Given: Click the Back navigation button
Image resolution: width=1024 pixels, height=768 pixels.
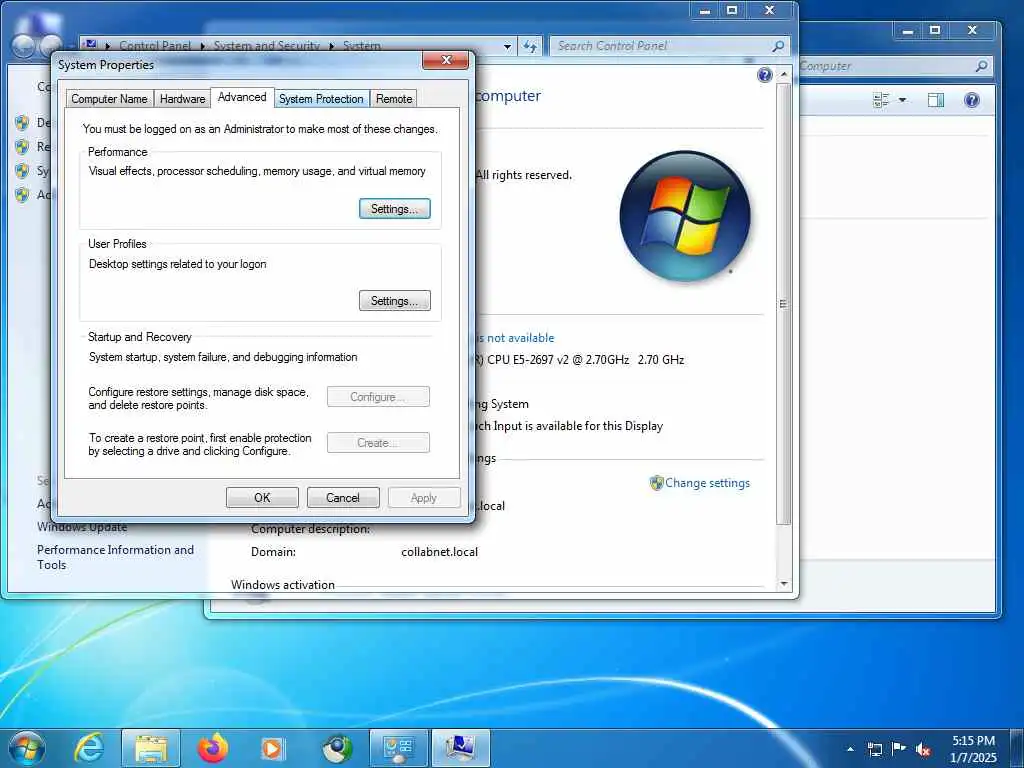Looking at the screenshot, I should tap(24, 46).
